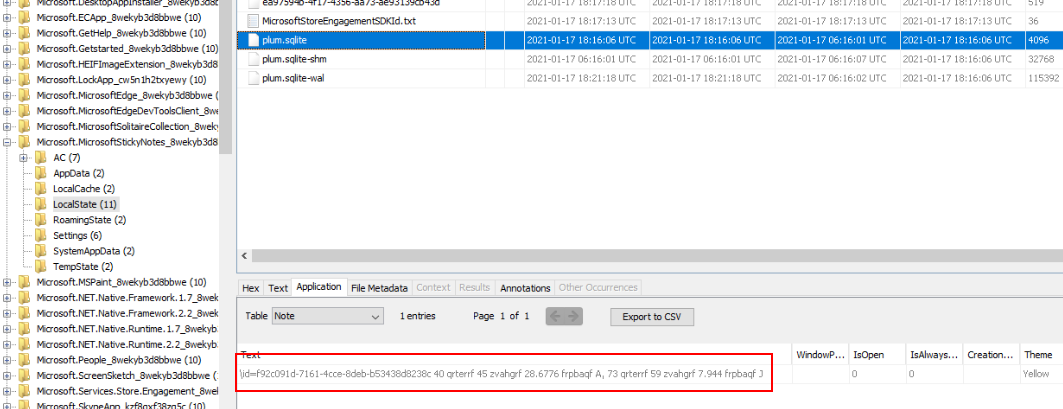Click the Export to CSV button
The height and width of the screenshot is (409, 1063).
click(x=652, y=317)
